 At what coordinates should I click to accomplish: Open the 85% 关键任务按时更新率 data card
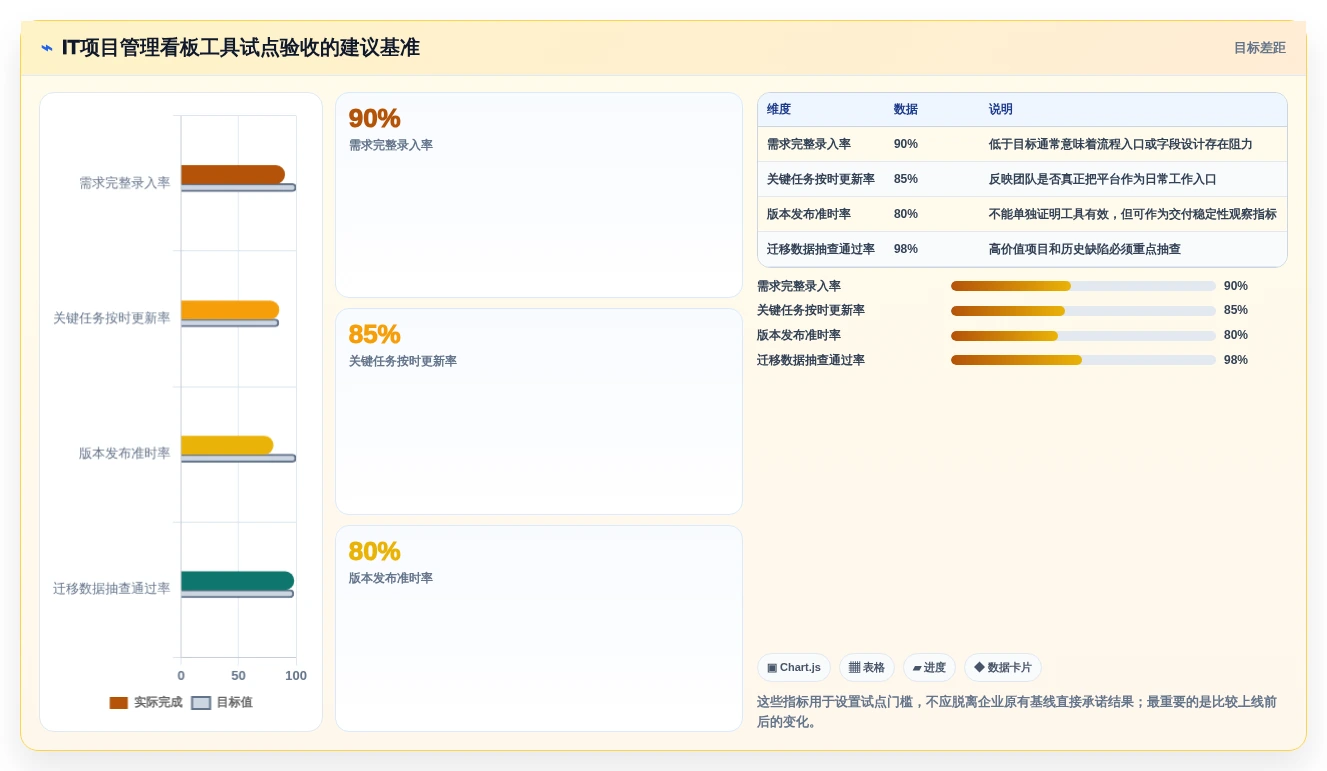coord(539,412)
